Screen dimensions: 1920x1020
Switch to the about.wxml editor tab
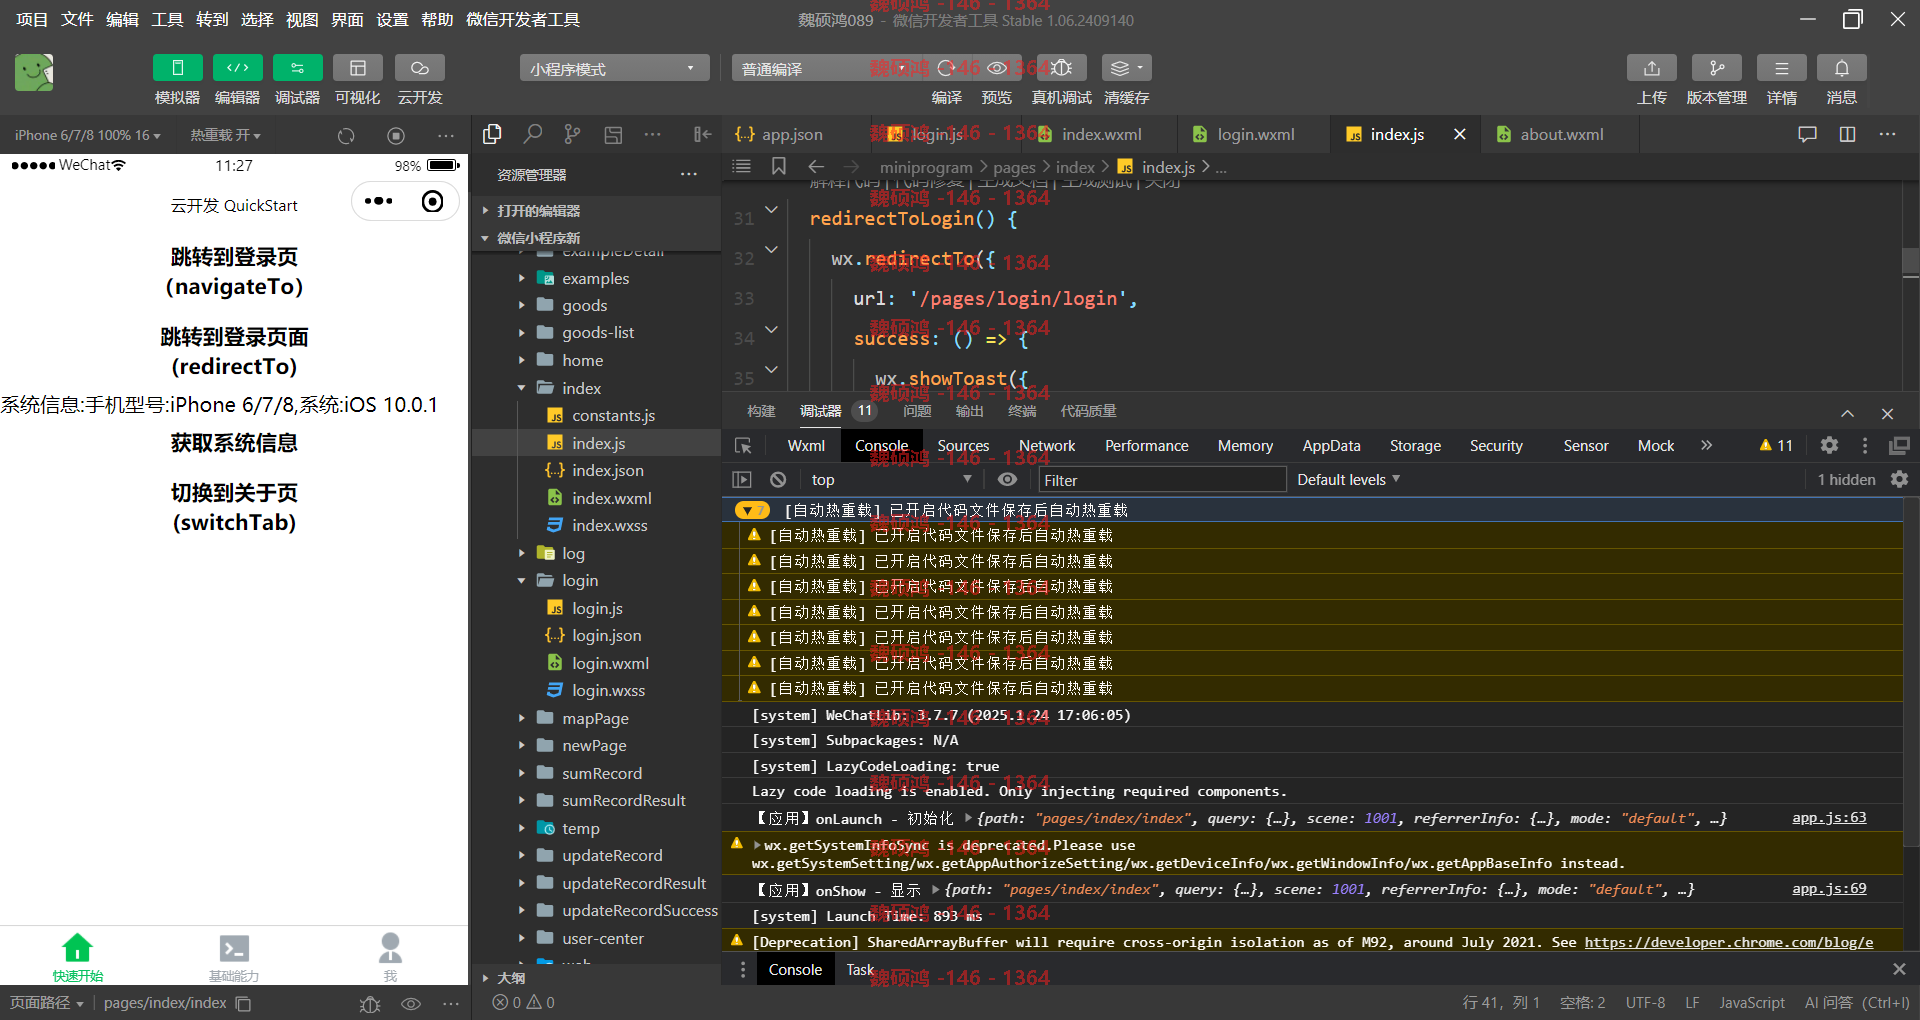click(1550, 134)
